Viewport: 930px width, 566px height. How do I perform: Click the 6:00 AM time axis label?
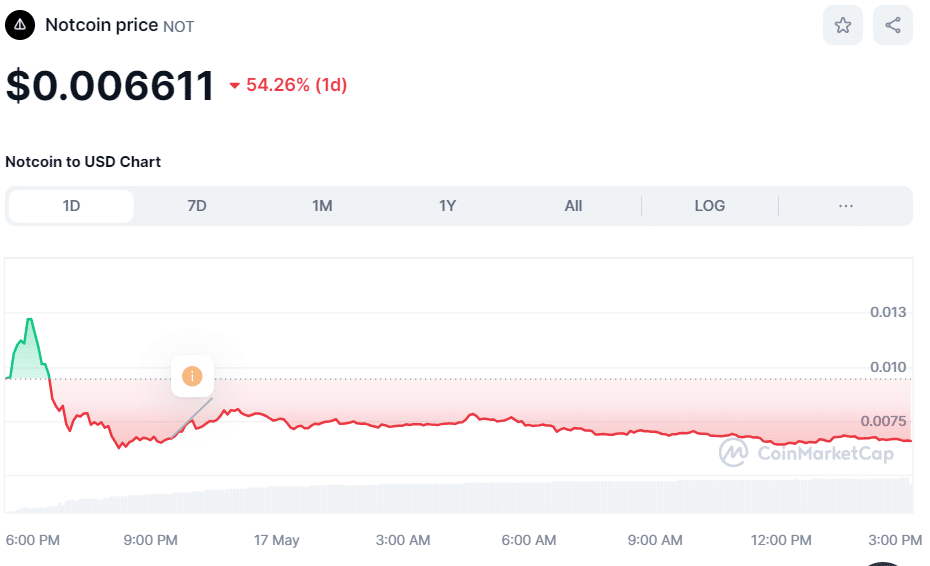point(528,540)
